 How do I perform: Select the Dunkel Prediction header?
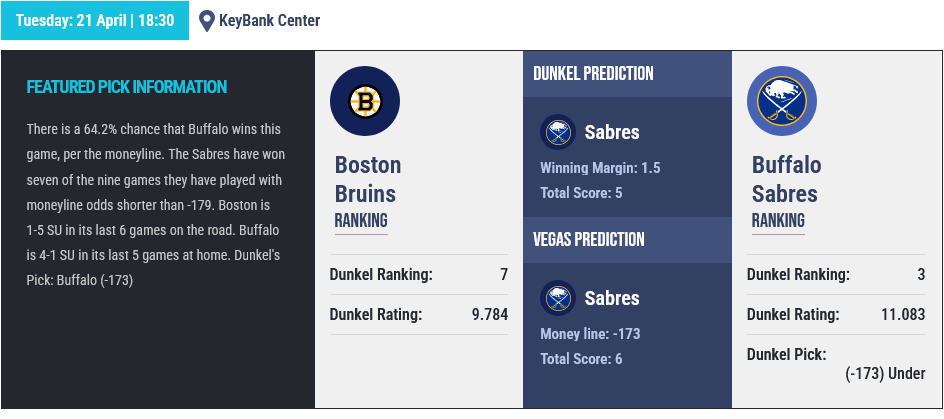coord(593,74)
